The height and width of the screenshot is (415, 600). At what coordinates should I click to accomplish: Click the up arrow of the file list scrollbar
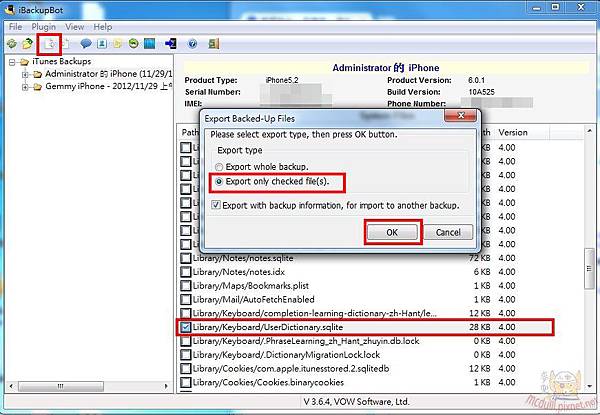pos(589,131)
